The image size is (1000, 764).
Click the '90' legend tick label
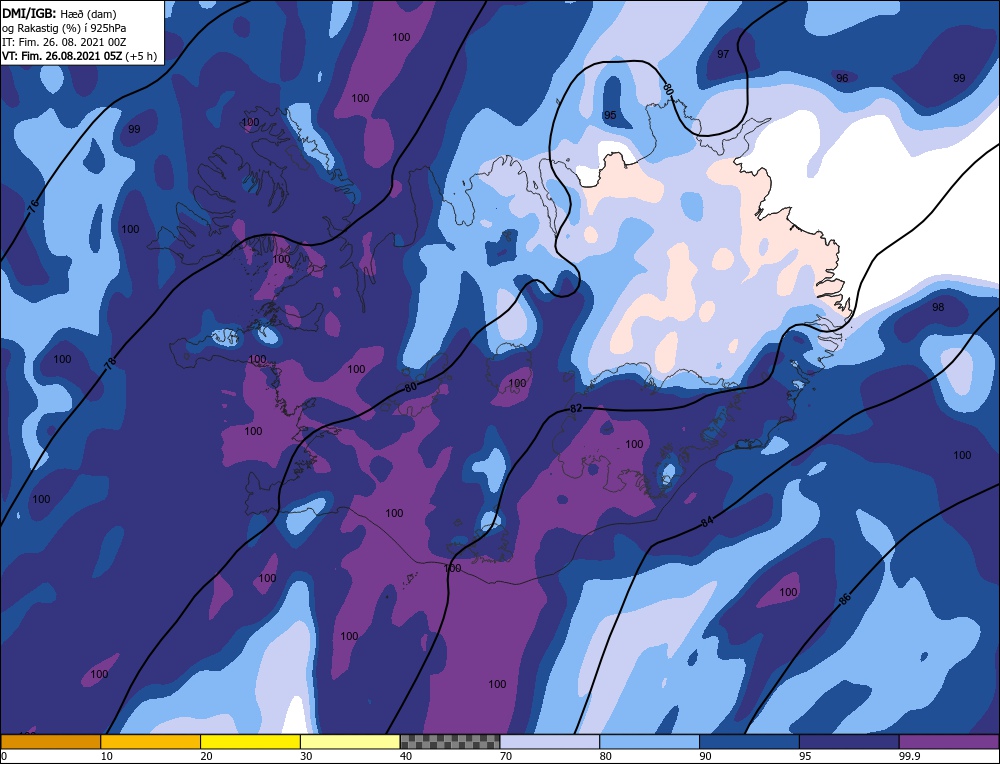coord(705,756)
